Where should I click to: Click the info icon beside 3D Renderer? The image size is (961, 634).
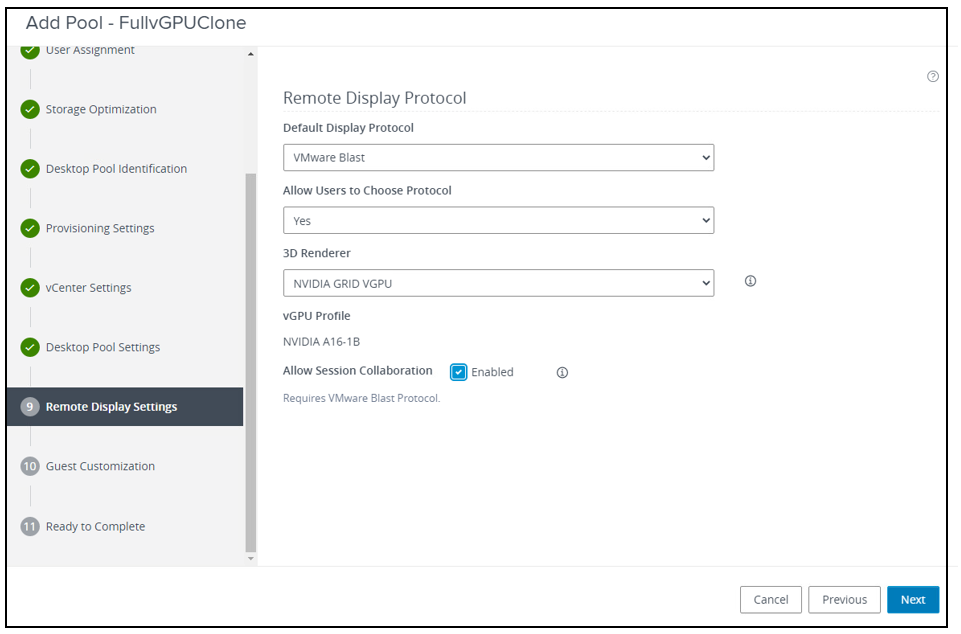749,281
